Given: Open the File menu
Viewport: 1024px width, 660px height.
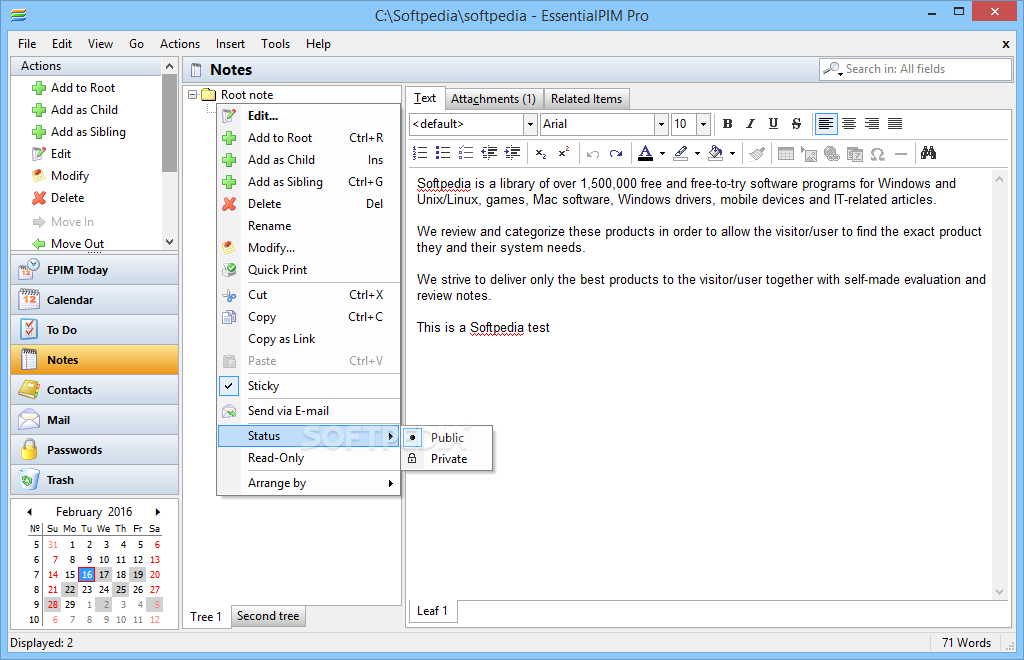Looking at the screenshot, I should click(x=27, y=44).
